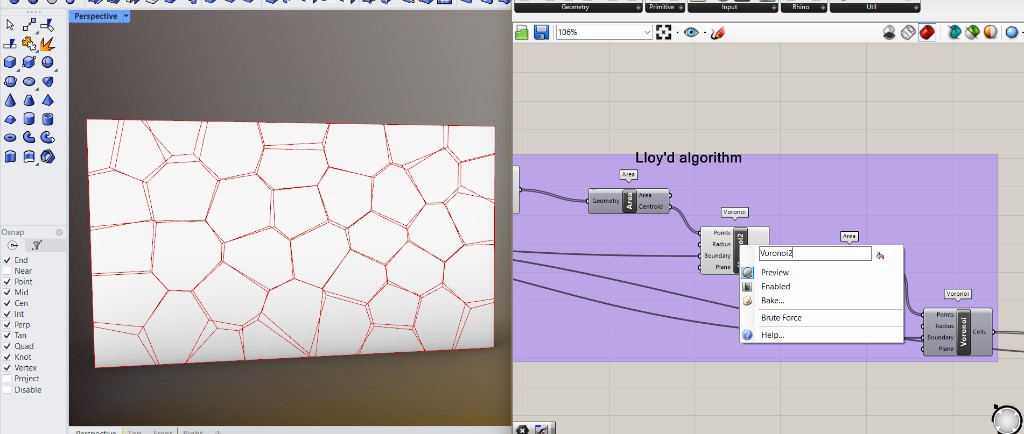
Task: Select the Pipe with round caps tool
Action: (x=47, y=138)
